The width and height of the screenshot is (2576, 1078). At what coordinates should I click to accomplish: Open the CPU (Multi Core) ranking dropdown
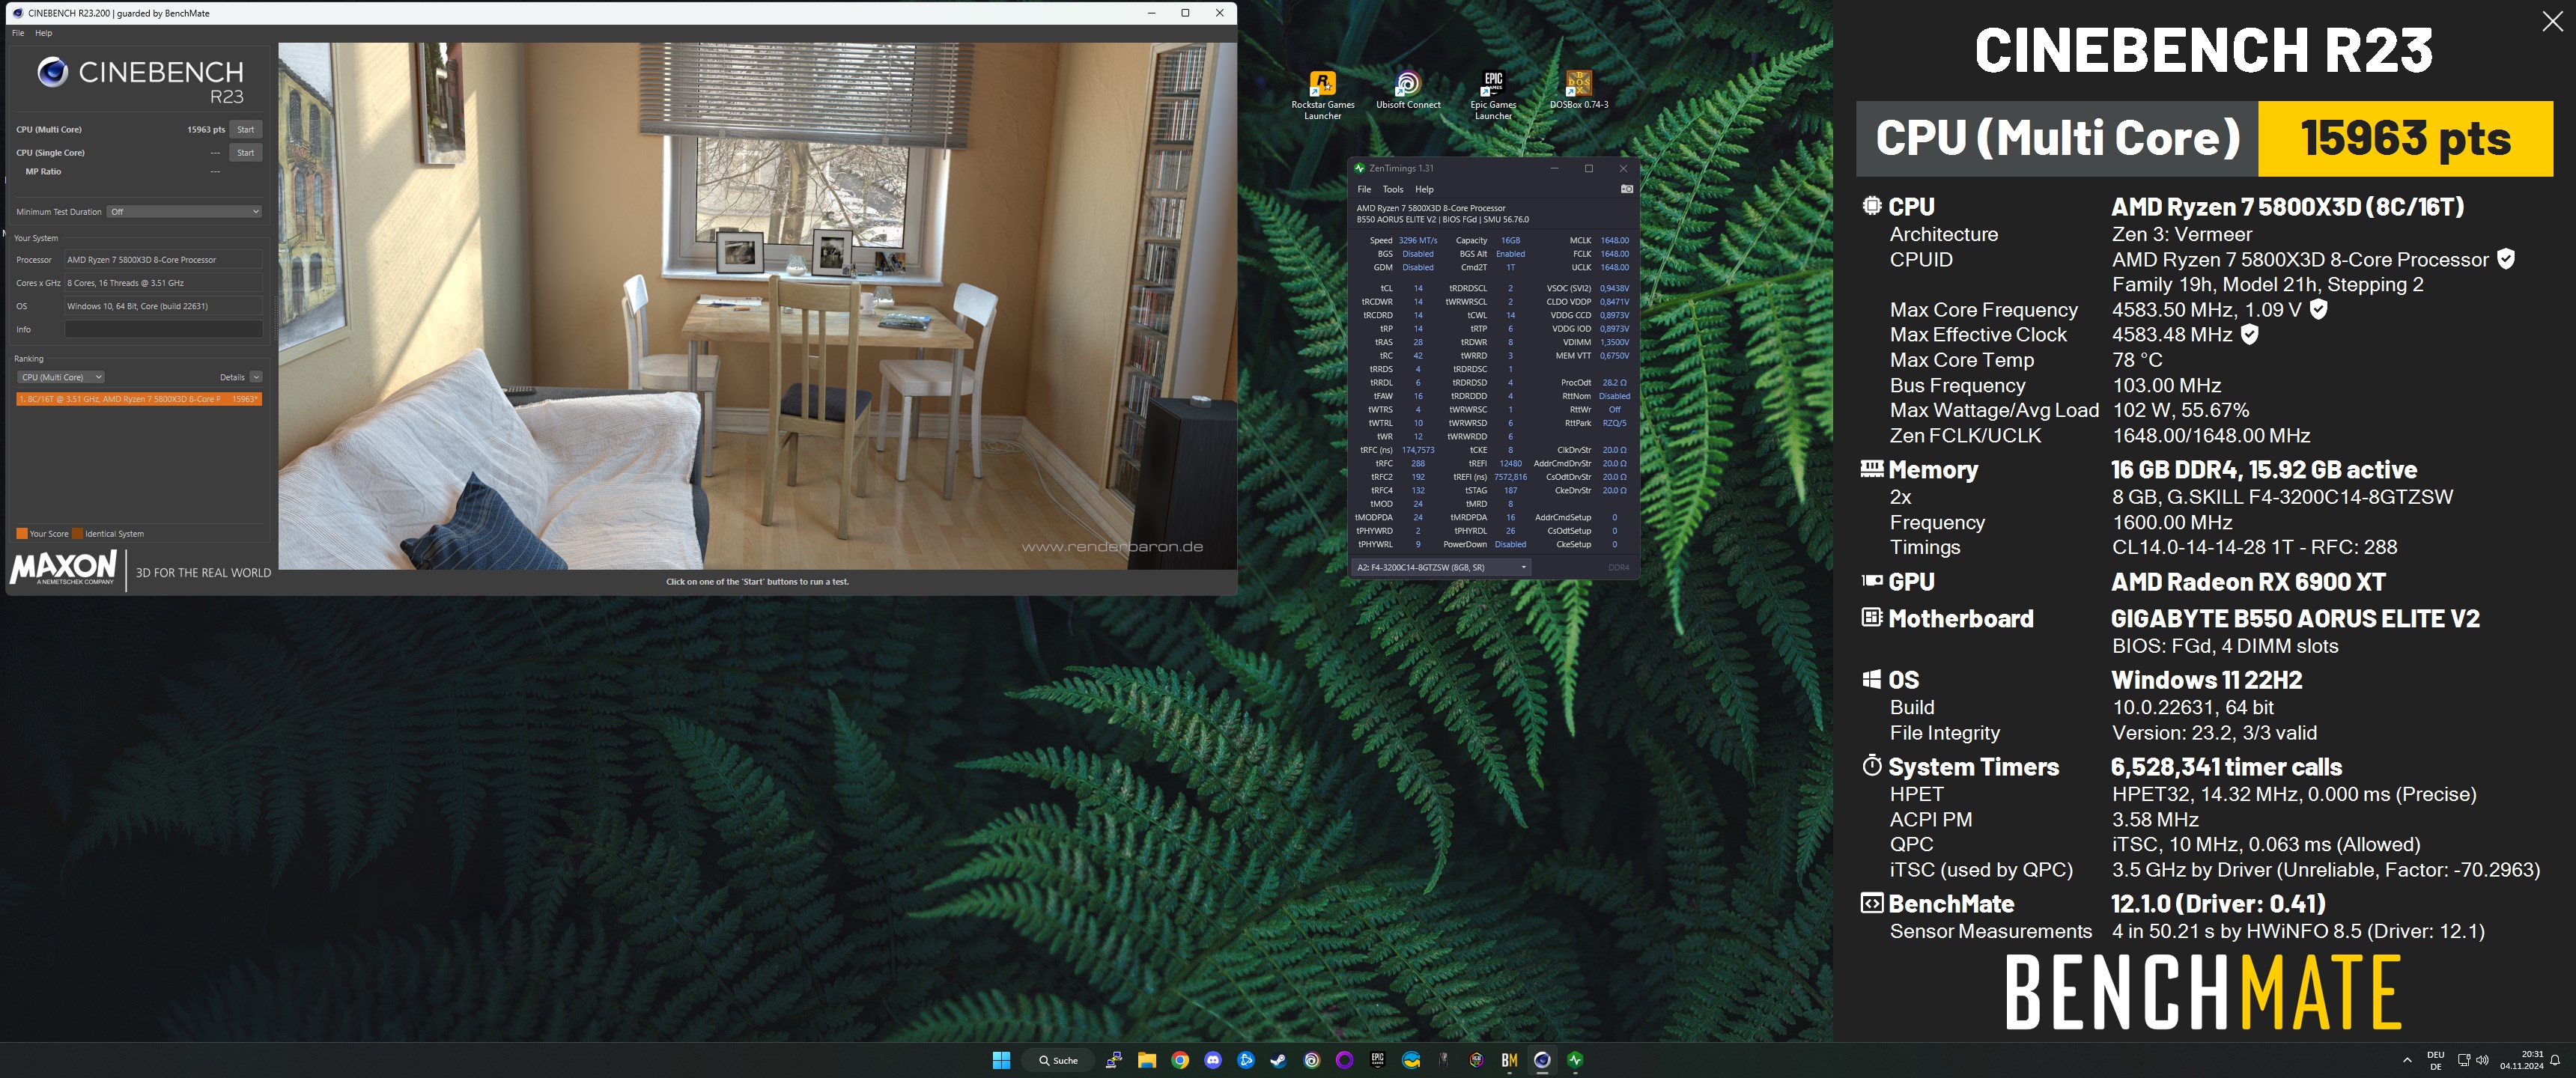tap(60, 377)
